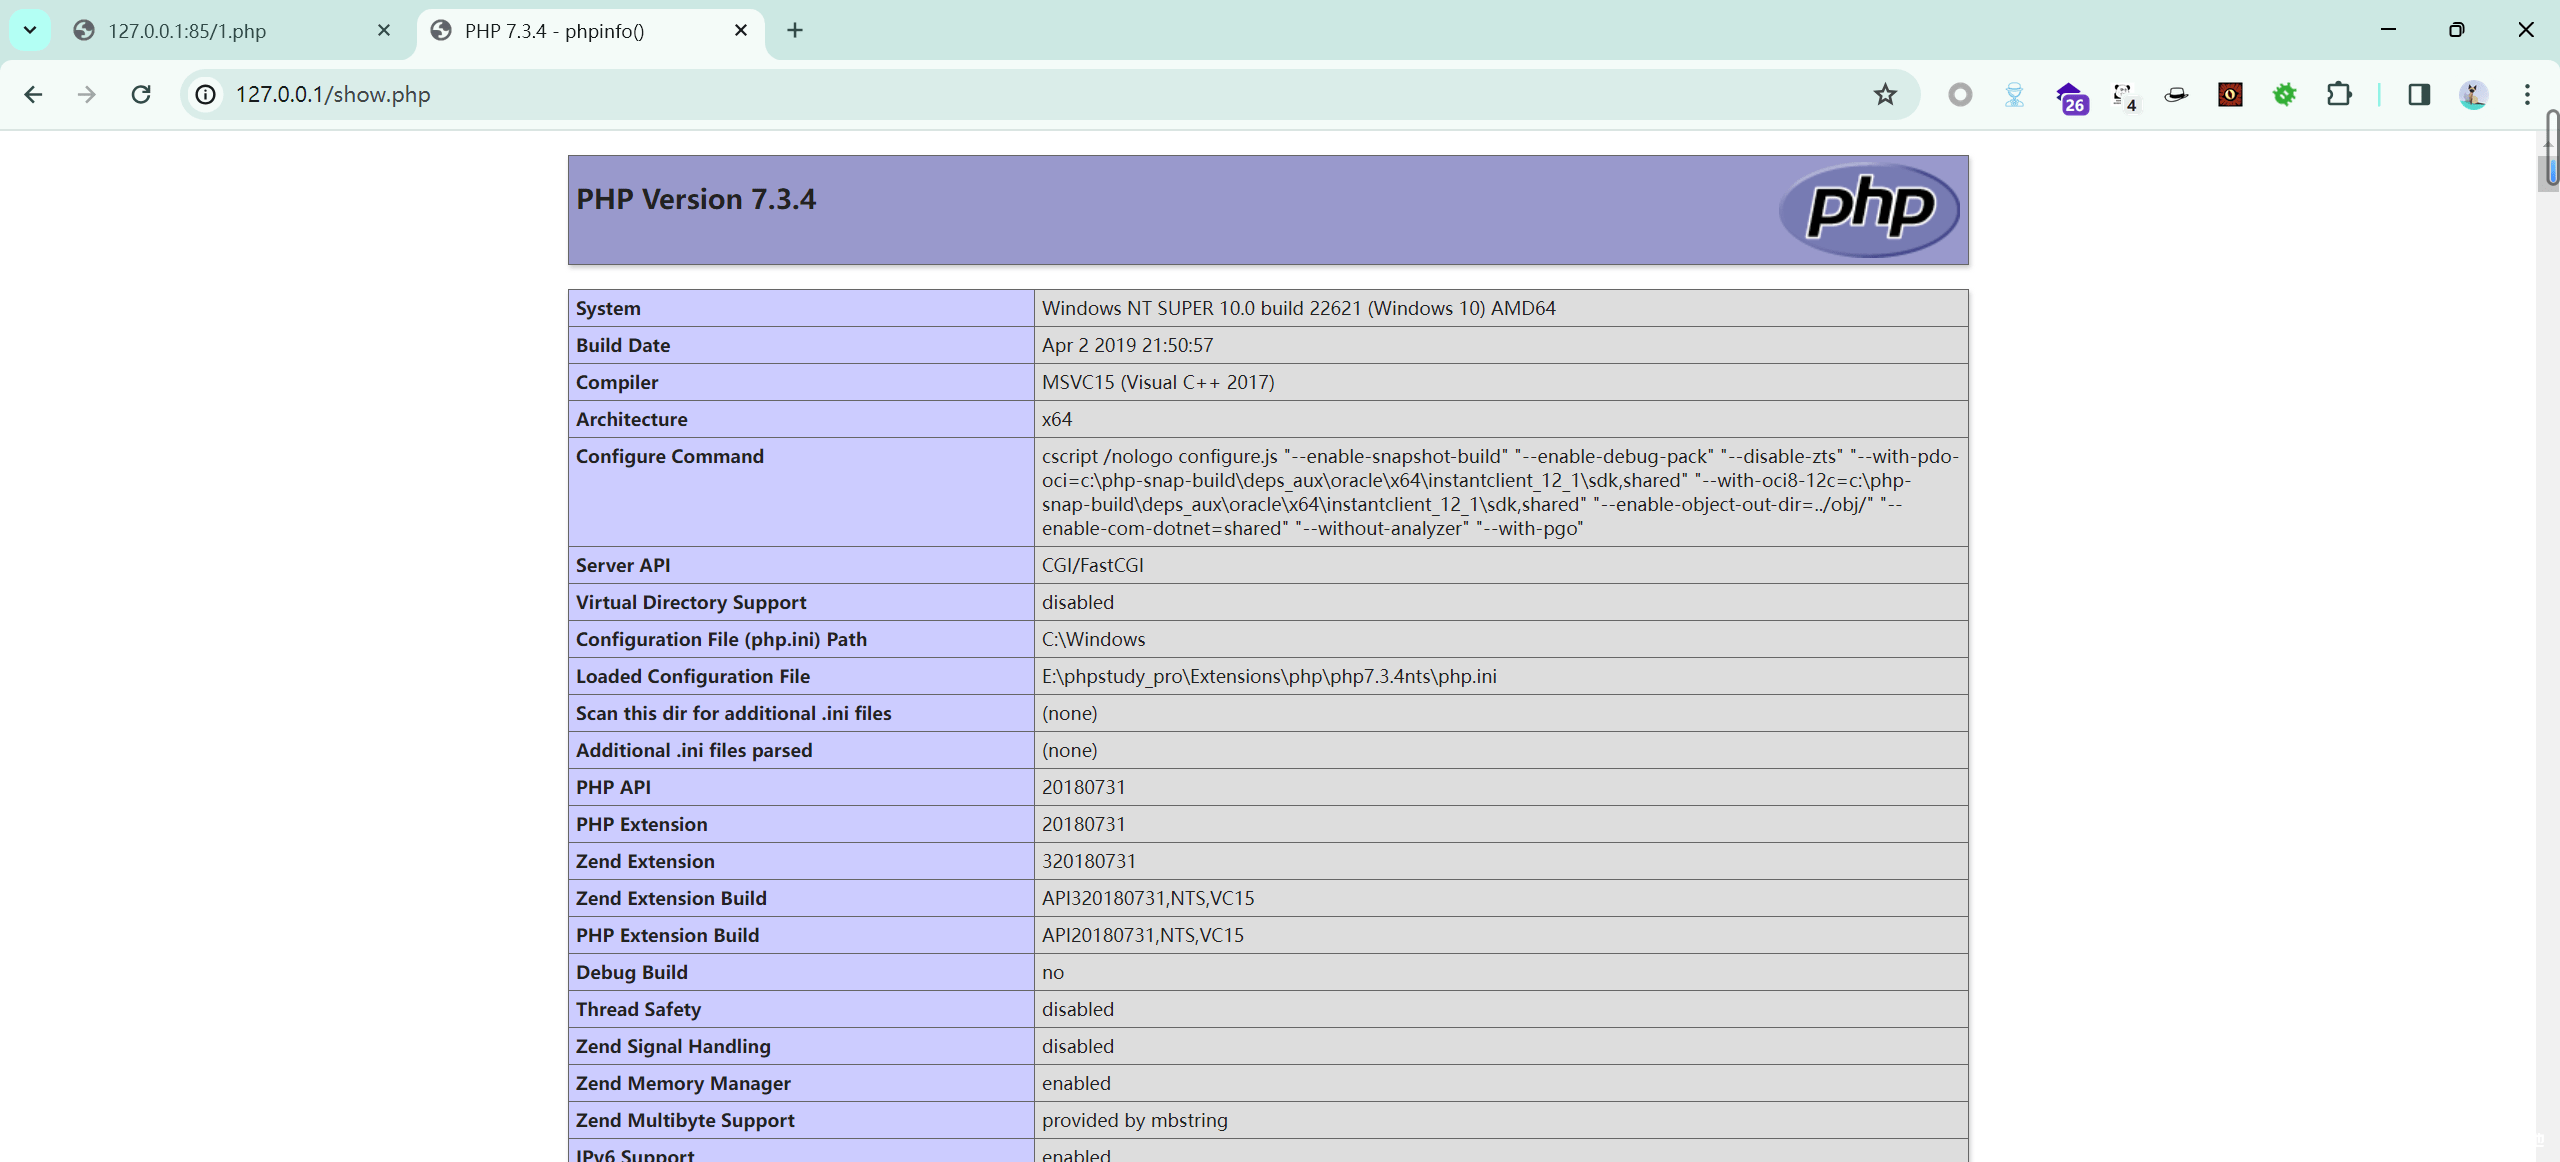Open the panda extension showing badge 4
This screenshot has height=1162, width=2560.
pos(2124,94)
